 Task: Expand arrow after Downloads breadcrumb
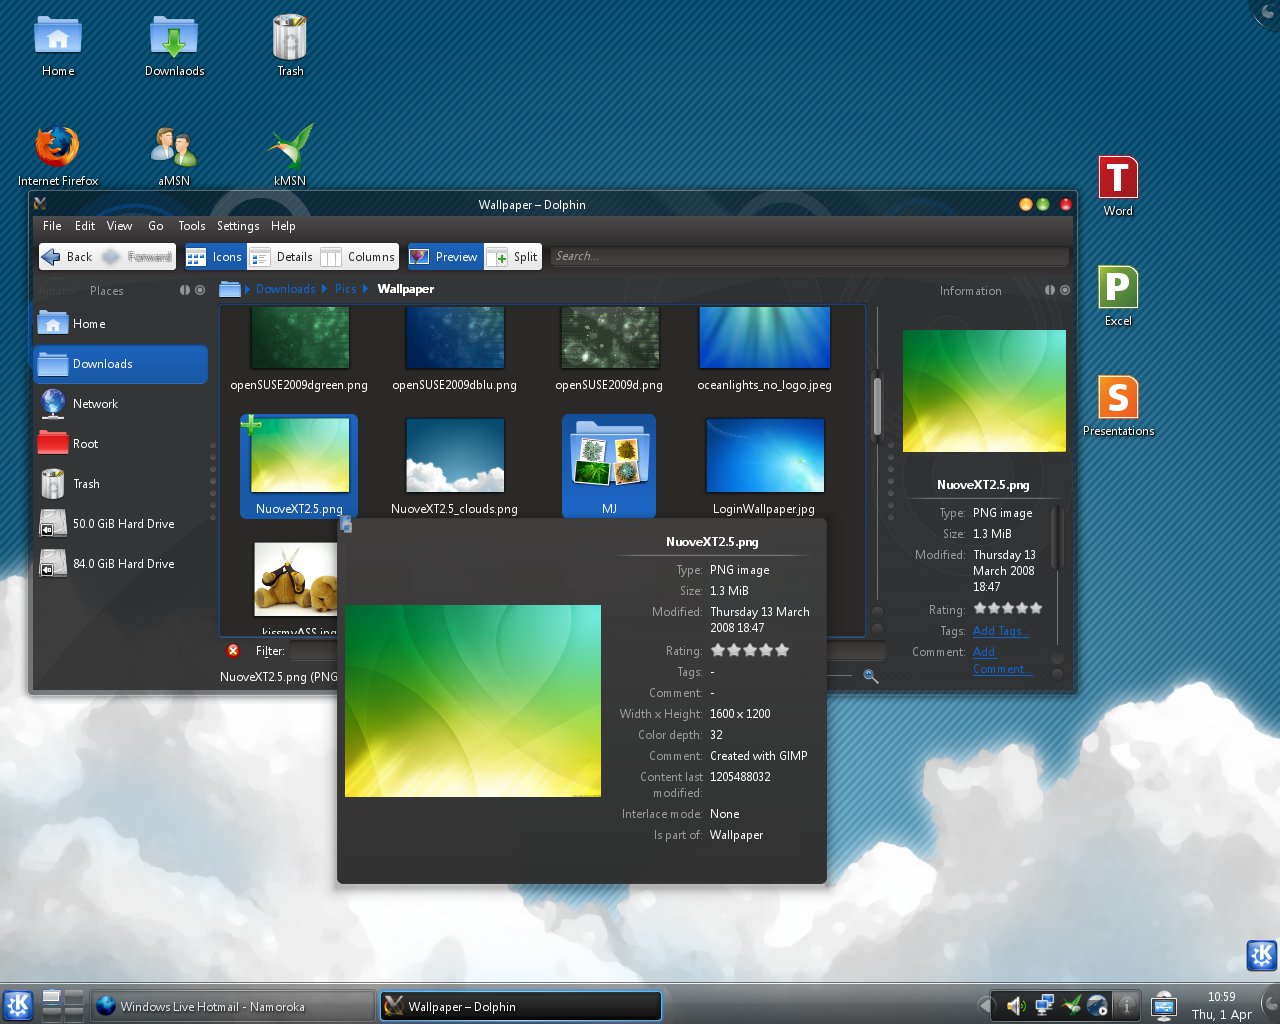(x=324, y=289)
